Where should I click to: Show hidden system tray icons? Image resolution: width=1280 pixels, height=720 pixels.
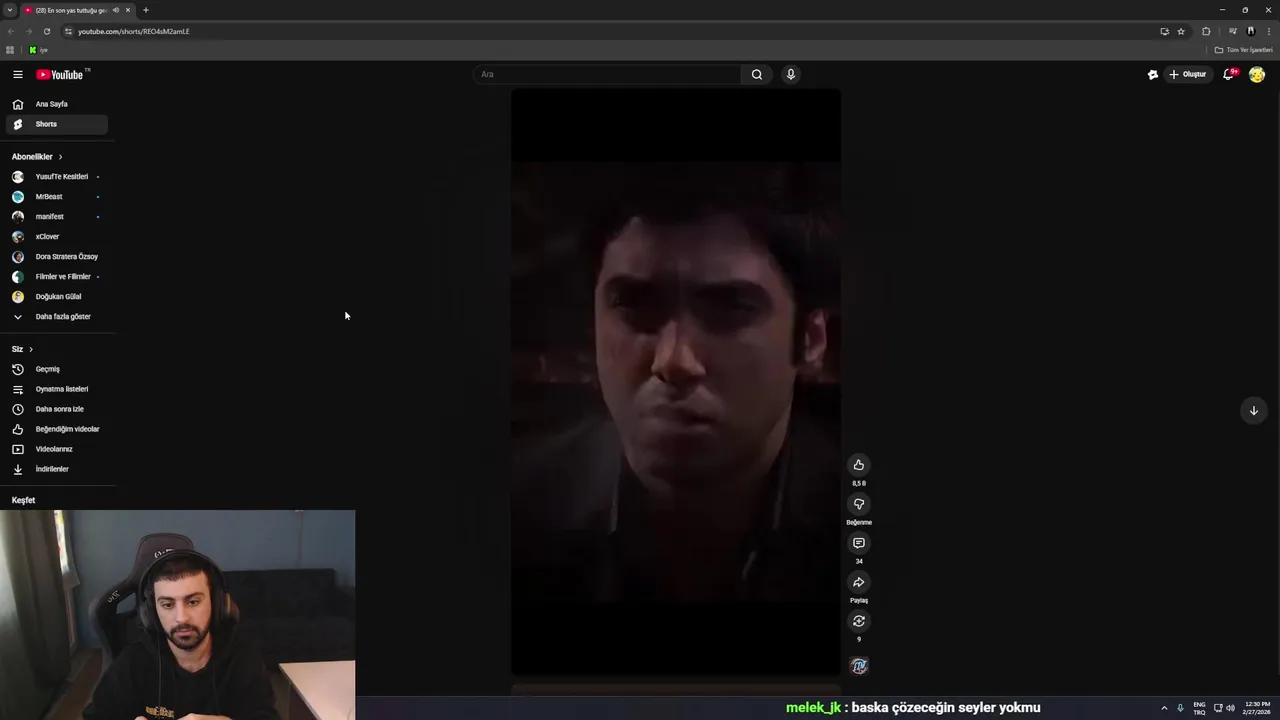[1164, 708]
